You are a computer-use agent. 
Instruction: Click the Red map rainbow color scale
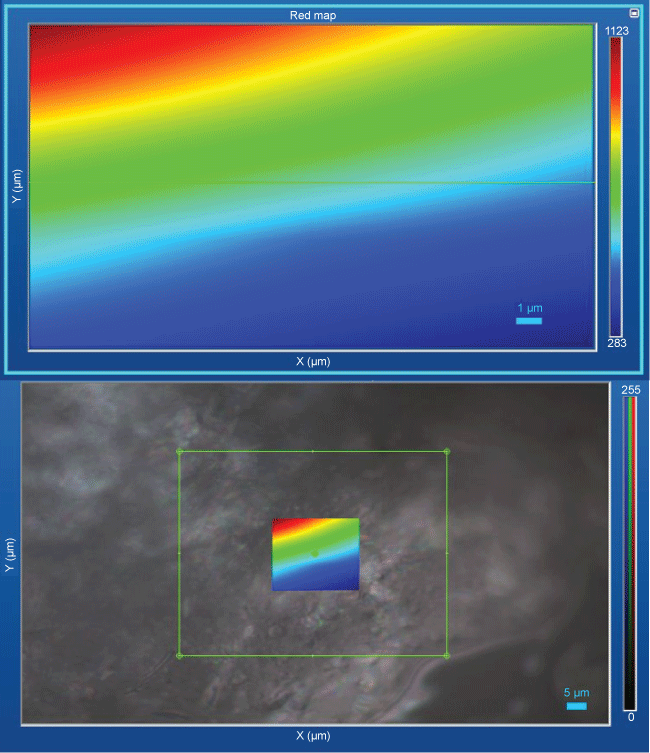[x=617, y=187]
